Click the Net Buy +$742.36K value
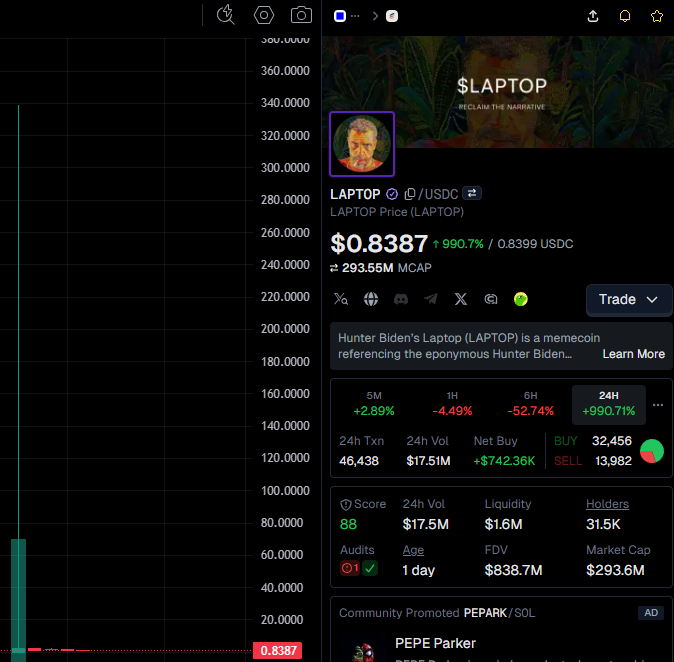Screen dimensions: 674x662 click(504, 461)
